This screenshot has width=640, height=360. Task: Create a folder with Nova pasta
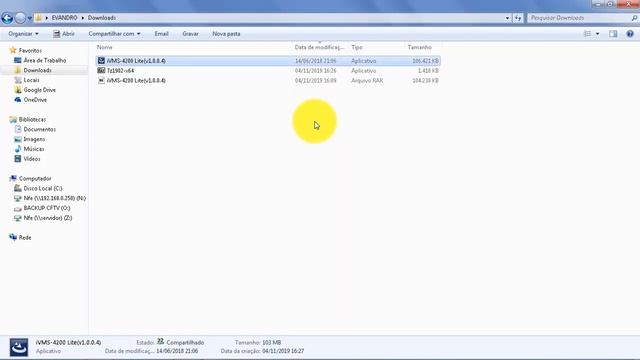tap(226, 34)
